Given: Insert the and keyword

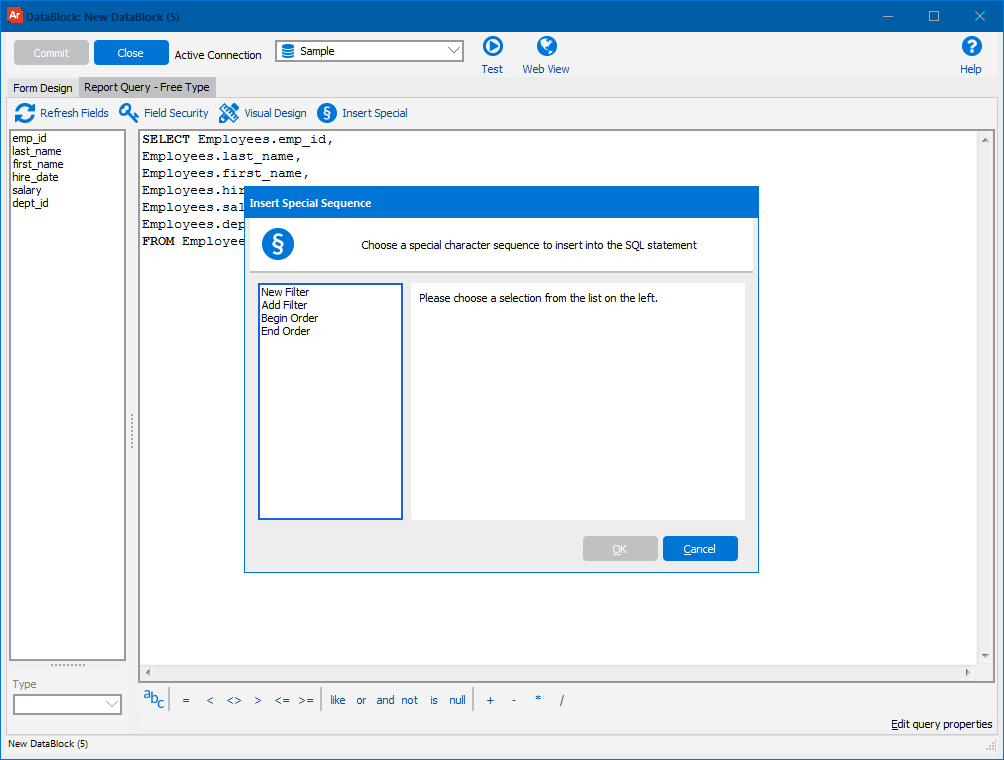Looking at the screenshot, I should click(385, 700).
